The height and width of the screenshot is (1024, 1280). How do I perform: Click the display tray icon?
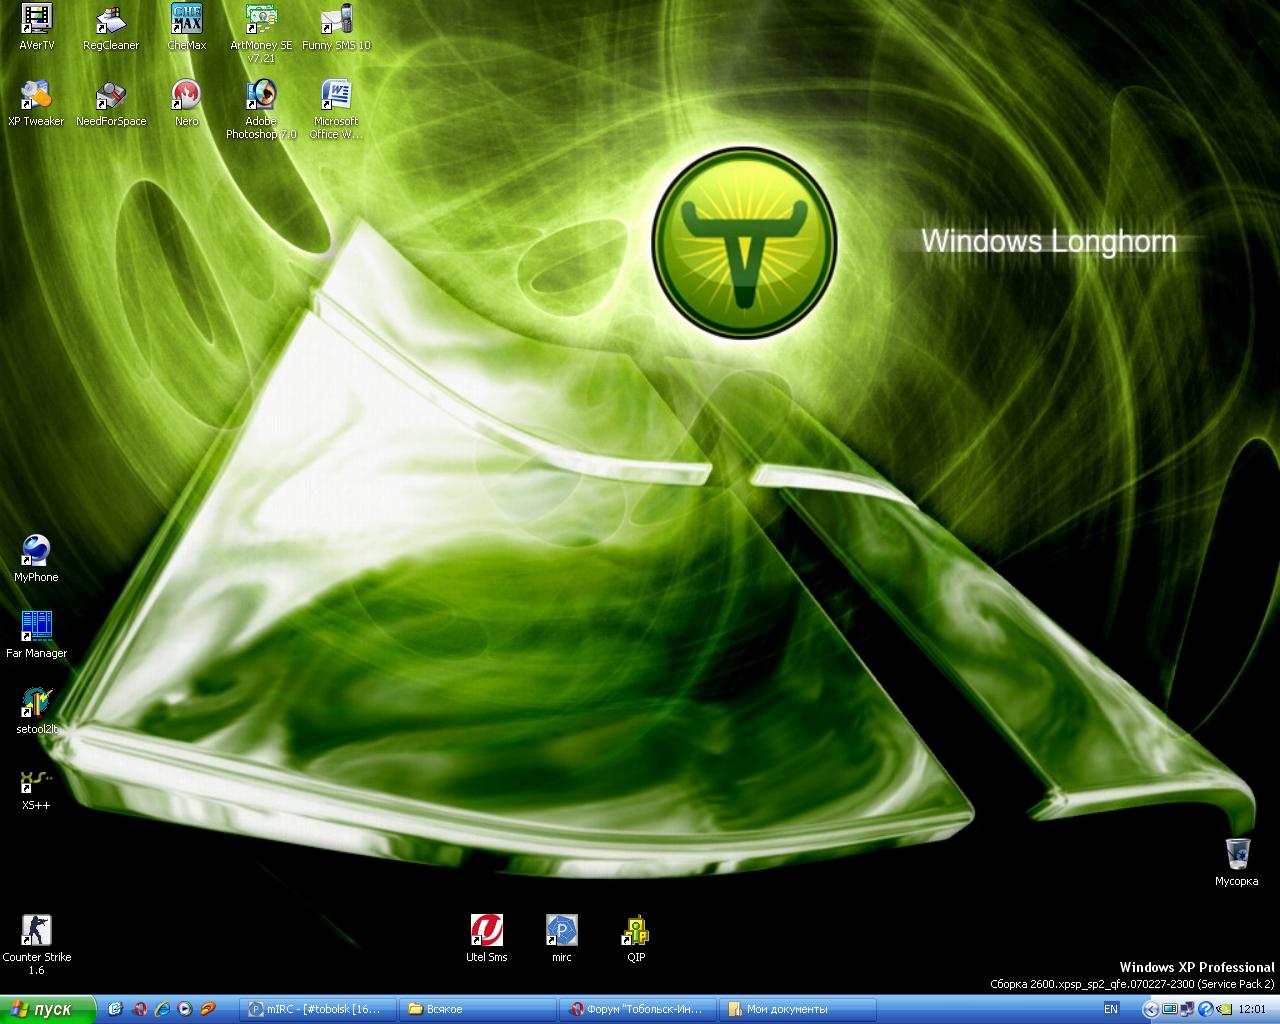click(1170, 1009)
